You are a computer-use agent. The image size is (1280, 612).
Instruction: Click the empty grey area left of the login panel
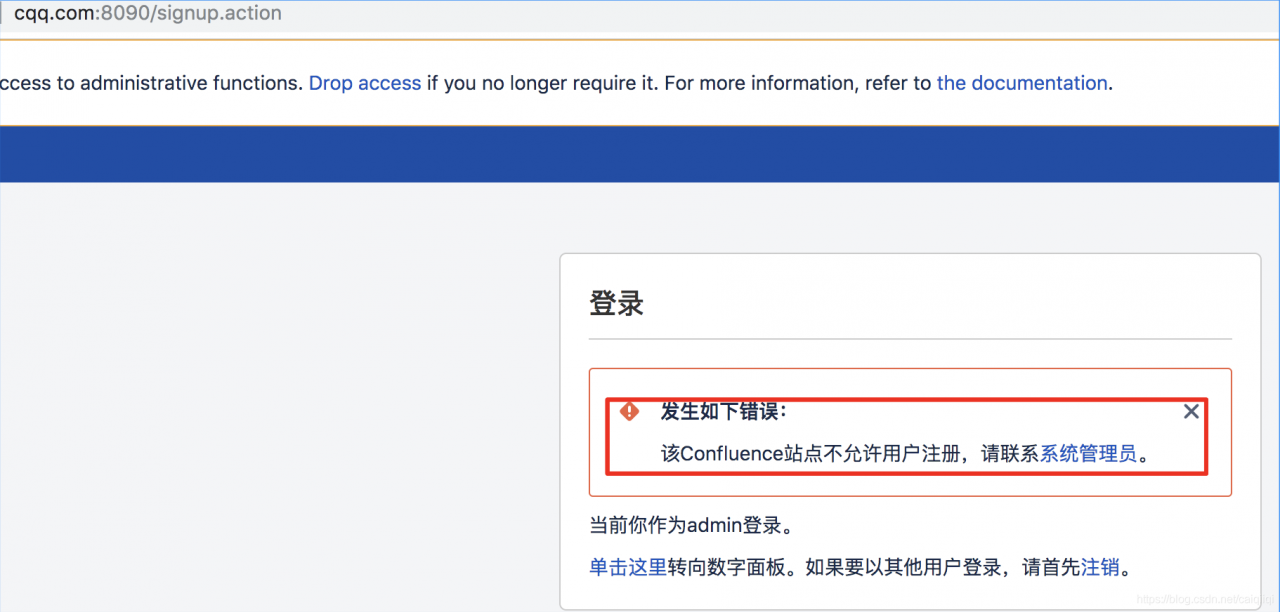click(x=280, y=400)
